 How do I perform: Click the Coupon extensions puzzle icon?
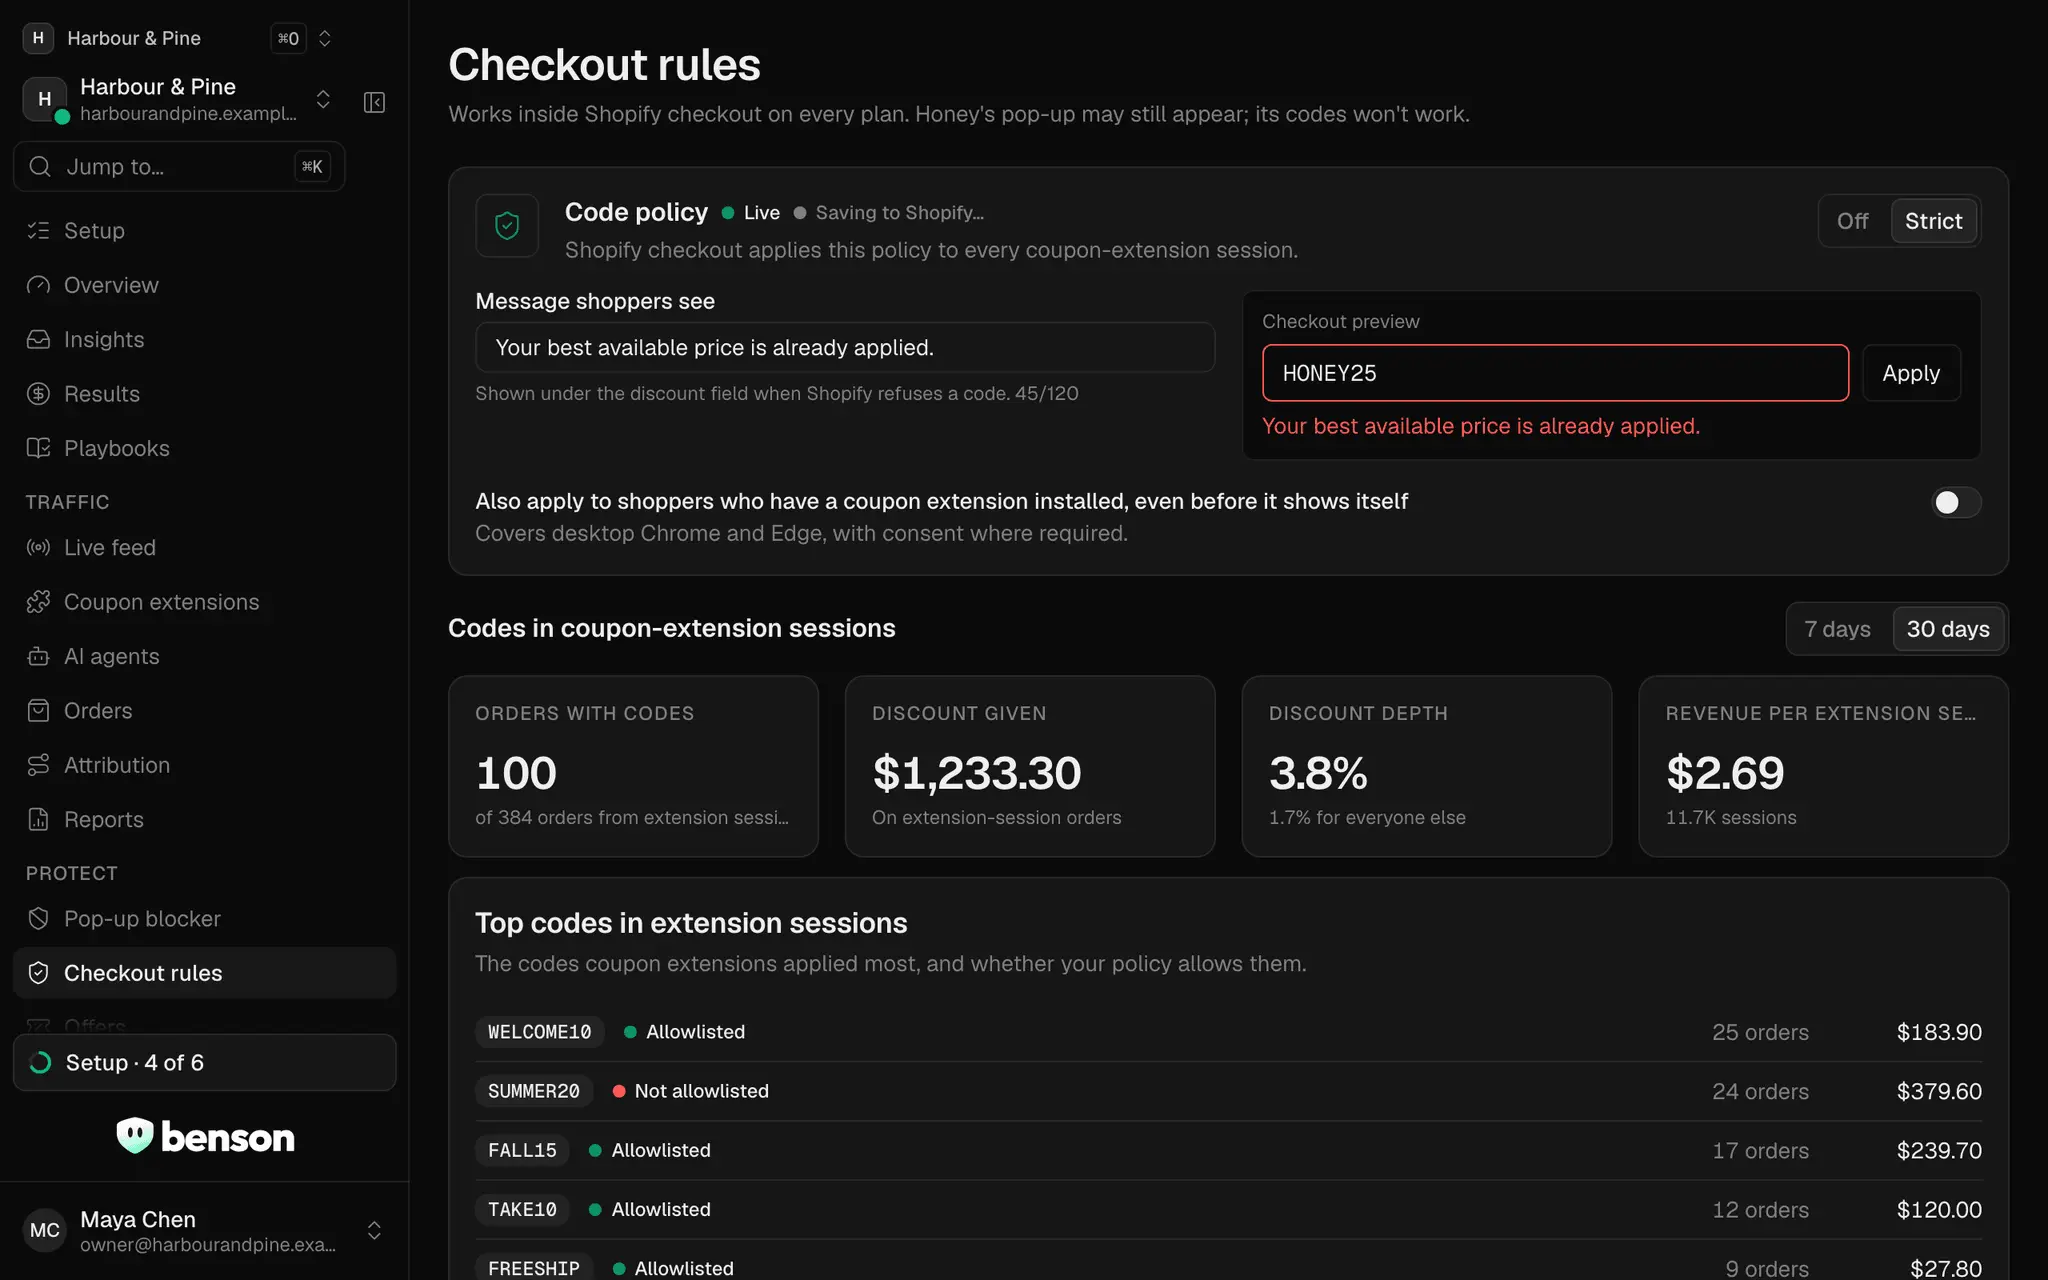(x=38, y=602)
